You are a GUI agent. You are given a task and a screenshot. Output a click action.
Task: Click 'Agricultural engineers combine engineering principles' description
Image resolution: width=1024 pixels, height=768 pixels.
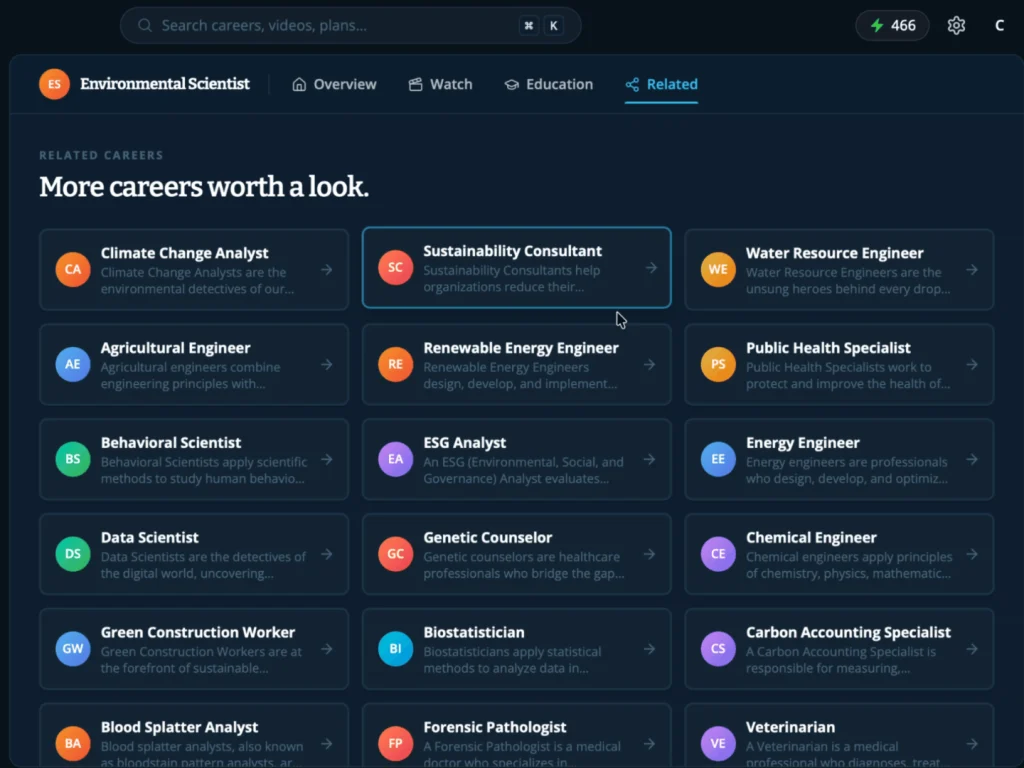pyautogui.click(x=190, y=376)
